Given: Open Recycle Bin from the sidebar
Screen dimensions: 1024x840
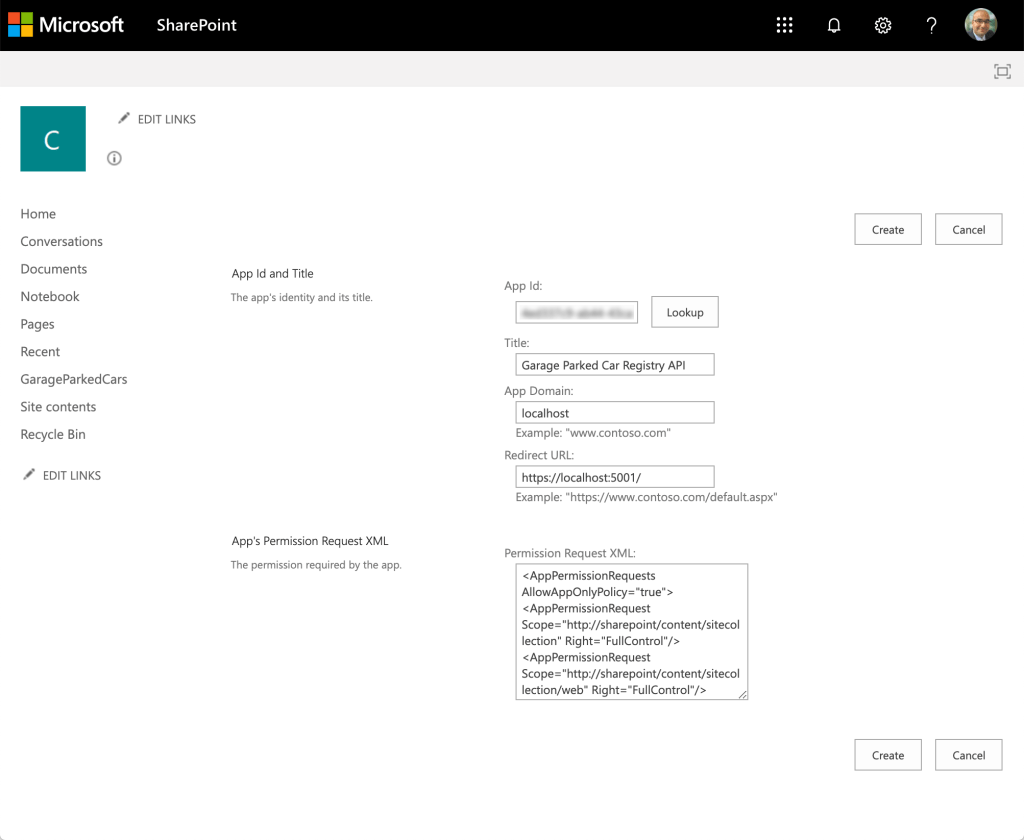Looking at the screenshot, I should point(53,434).
